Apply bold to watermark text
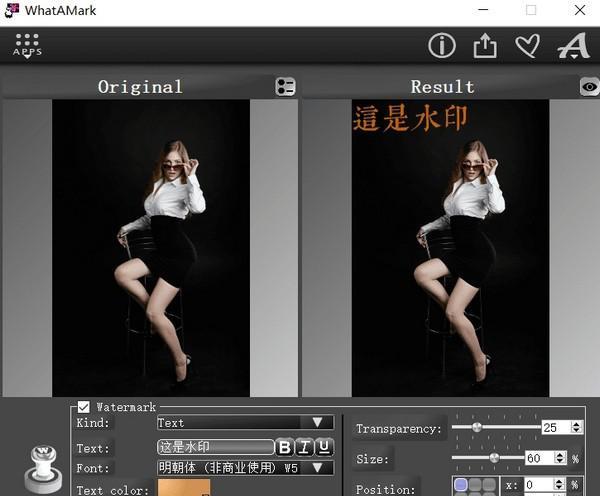 285,447
